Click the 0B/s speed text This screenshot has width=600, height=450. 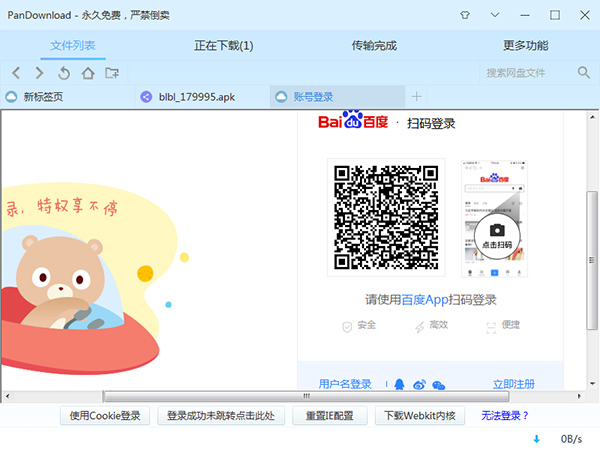pos(571,439)
